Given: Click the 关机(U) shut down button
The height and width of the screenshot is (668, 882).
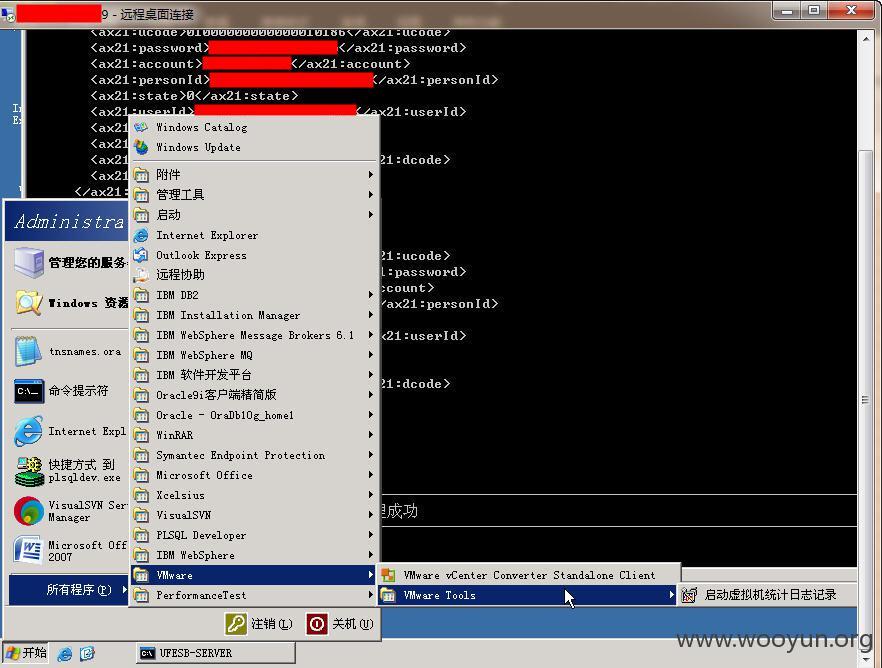Looking at the screenshot, I should [340, 624].
